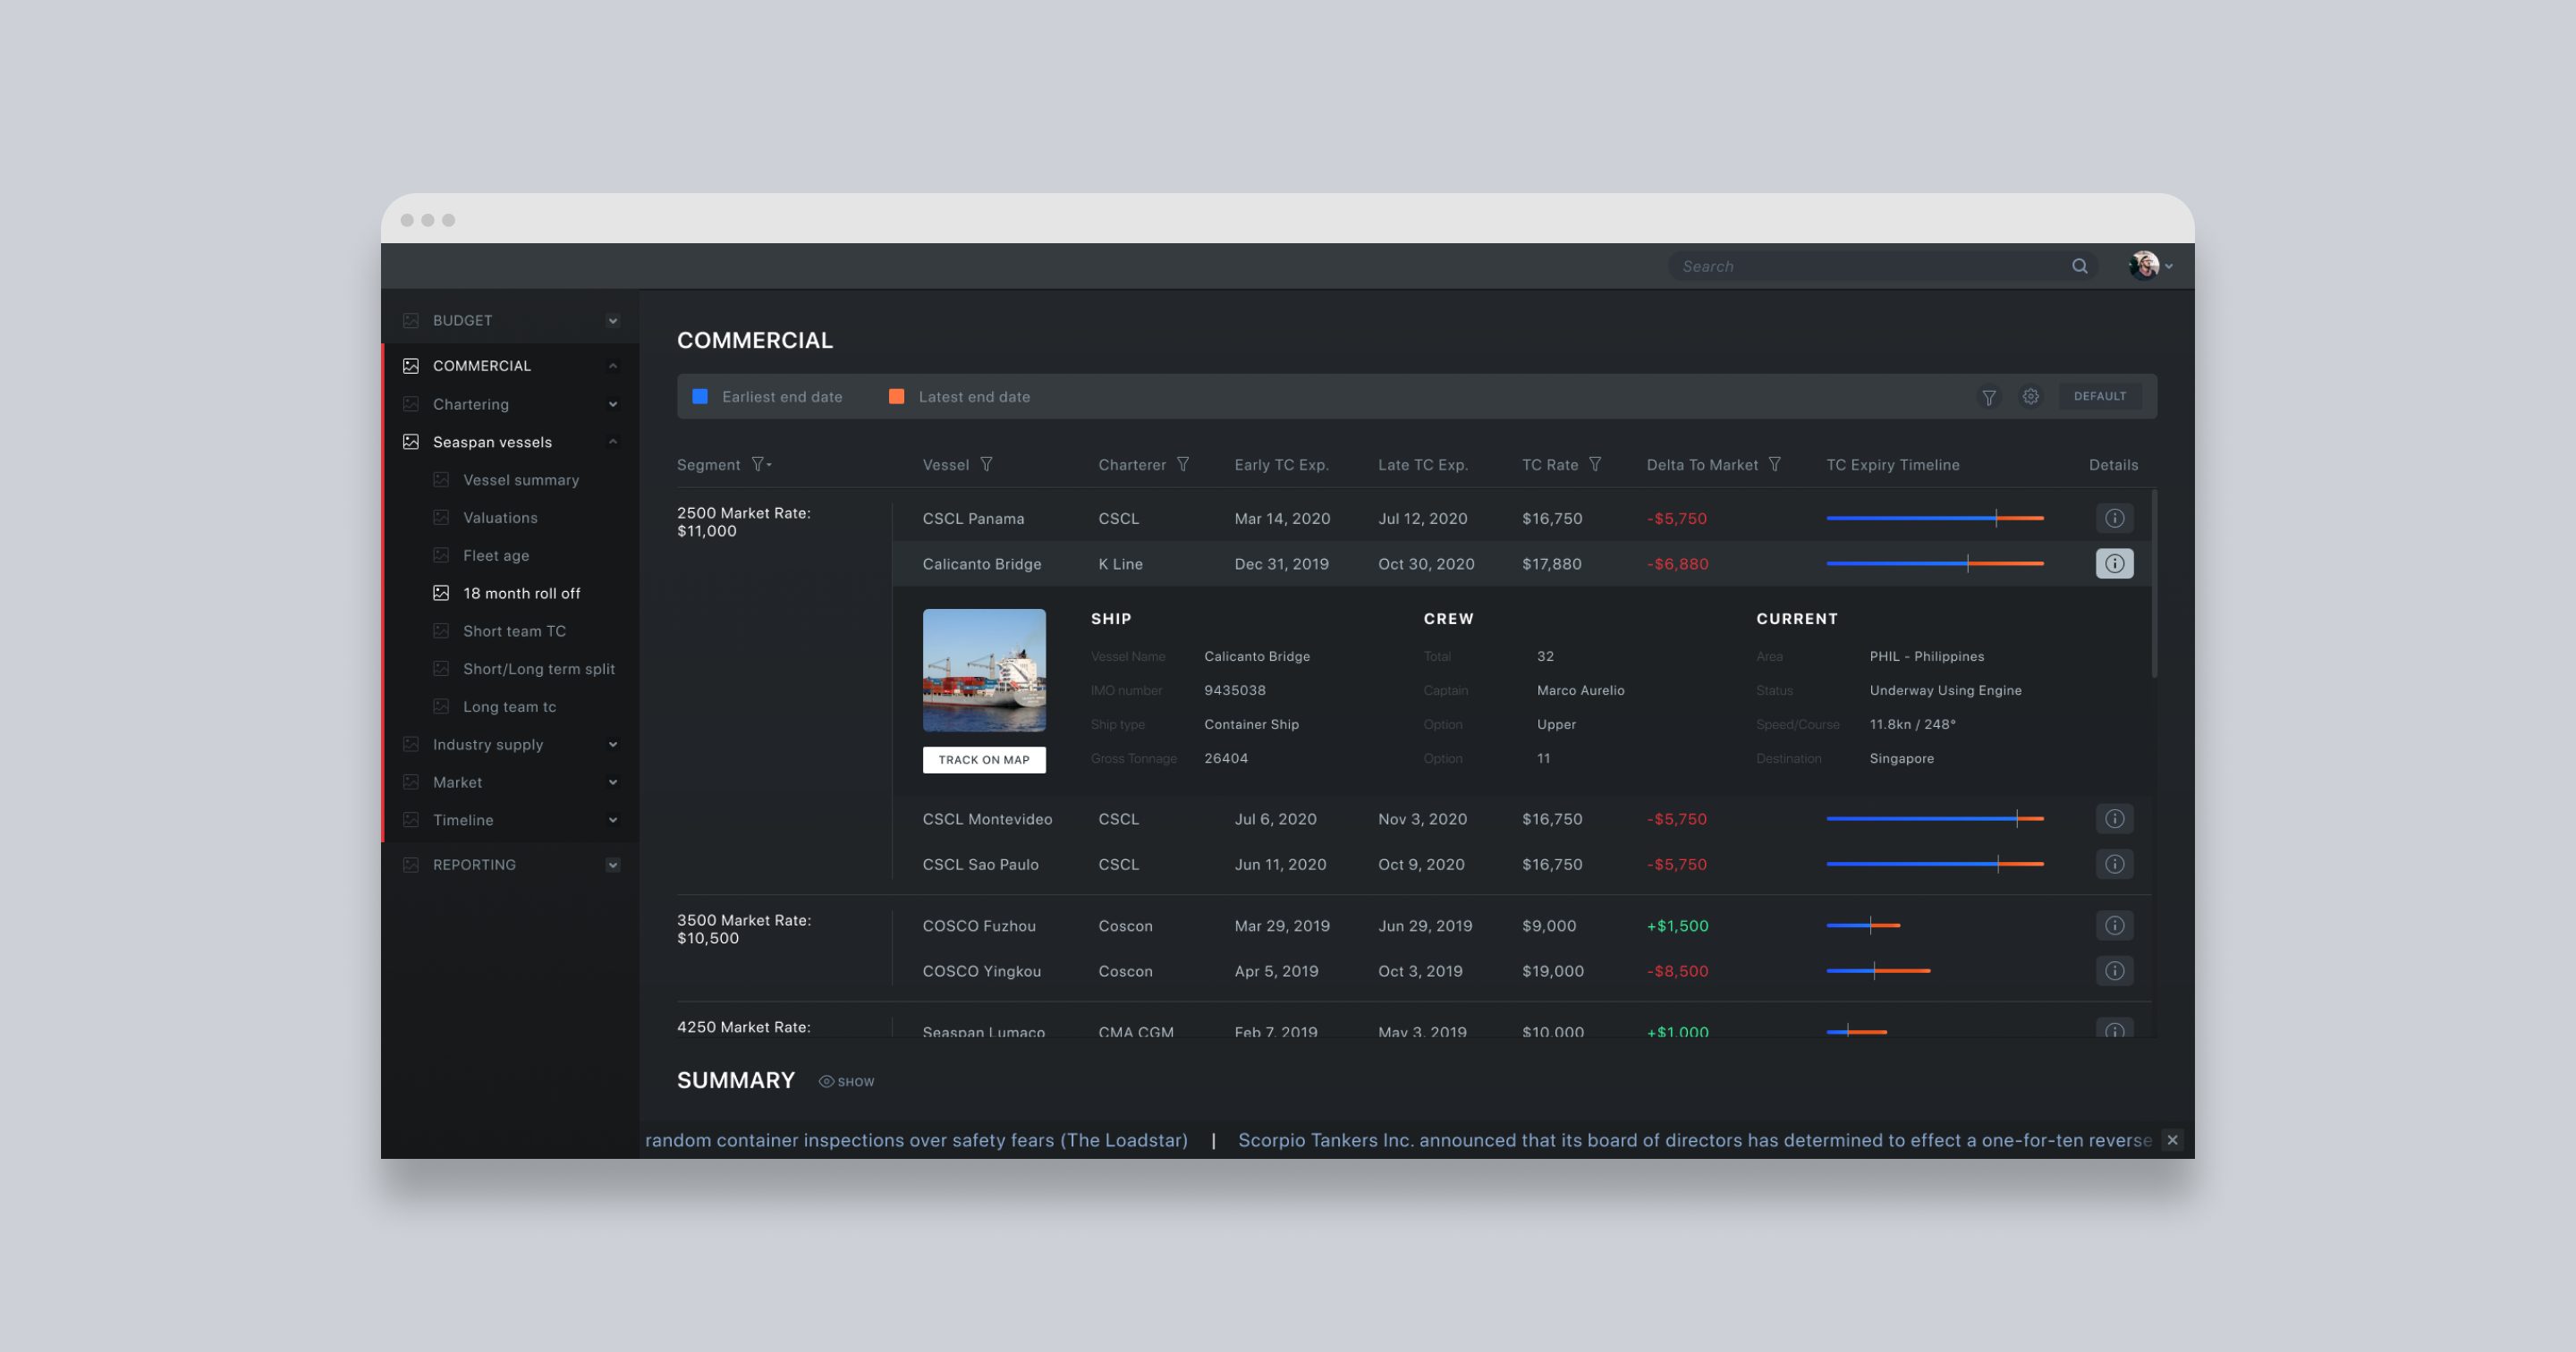Click the TRACK ON MAP button
Screen dimensions: 2576x1352
point(984,759)
